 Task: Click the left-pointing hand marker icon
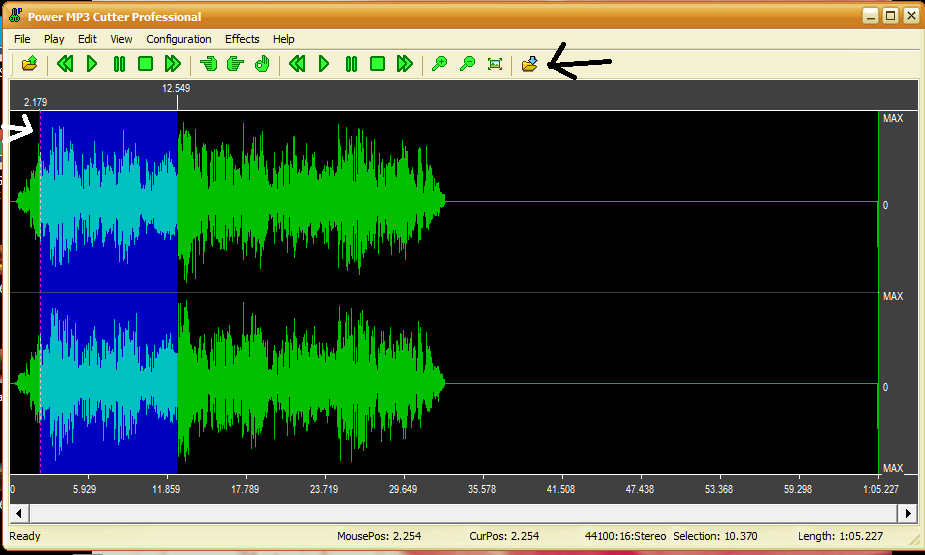tap(208, 64)
